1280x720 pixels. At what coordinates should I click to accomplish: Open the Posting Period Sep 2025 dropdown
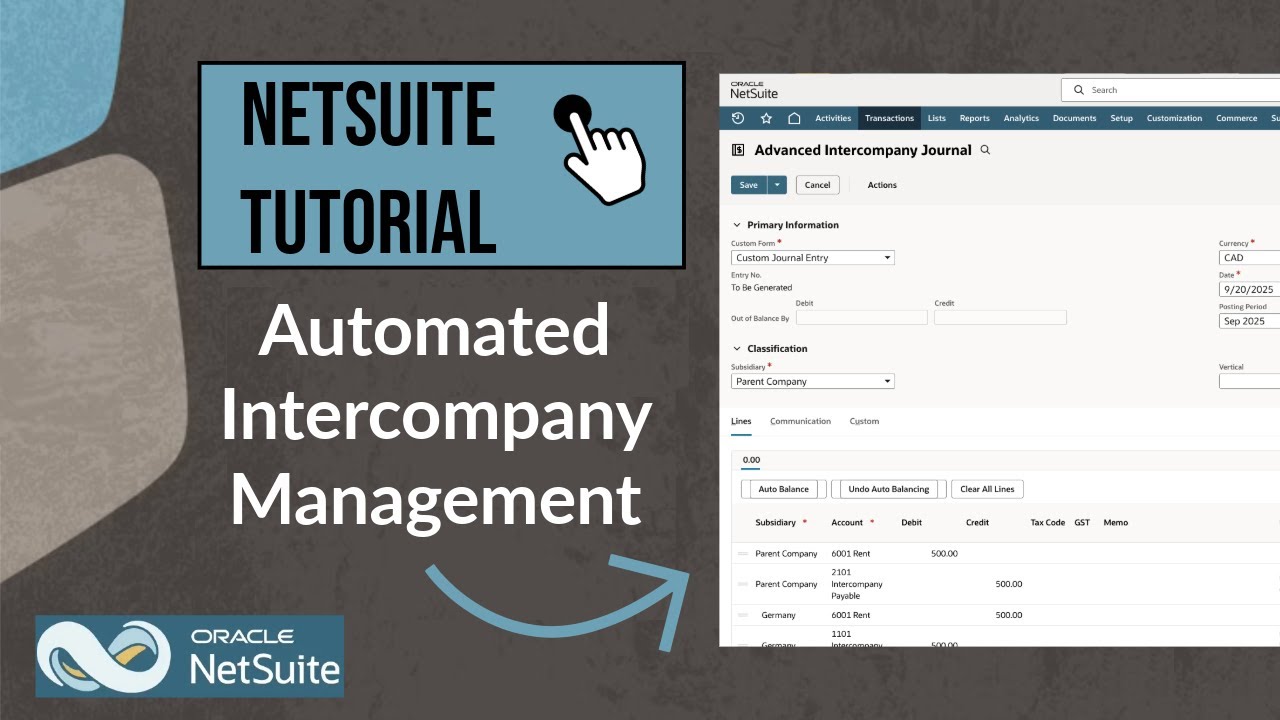(1249, 321)
